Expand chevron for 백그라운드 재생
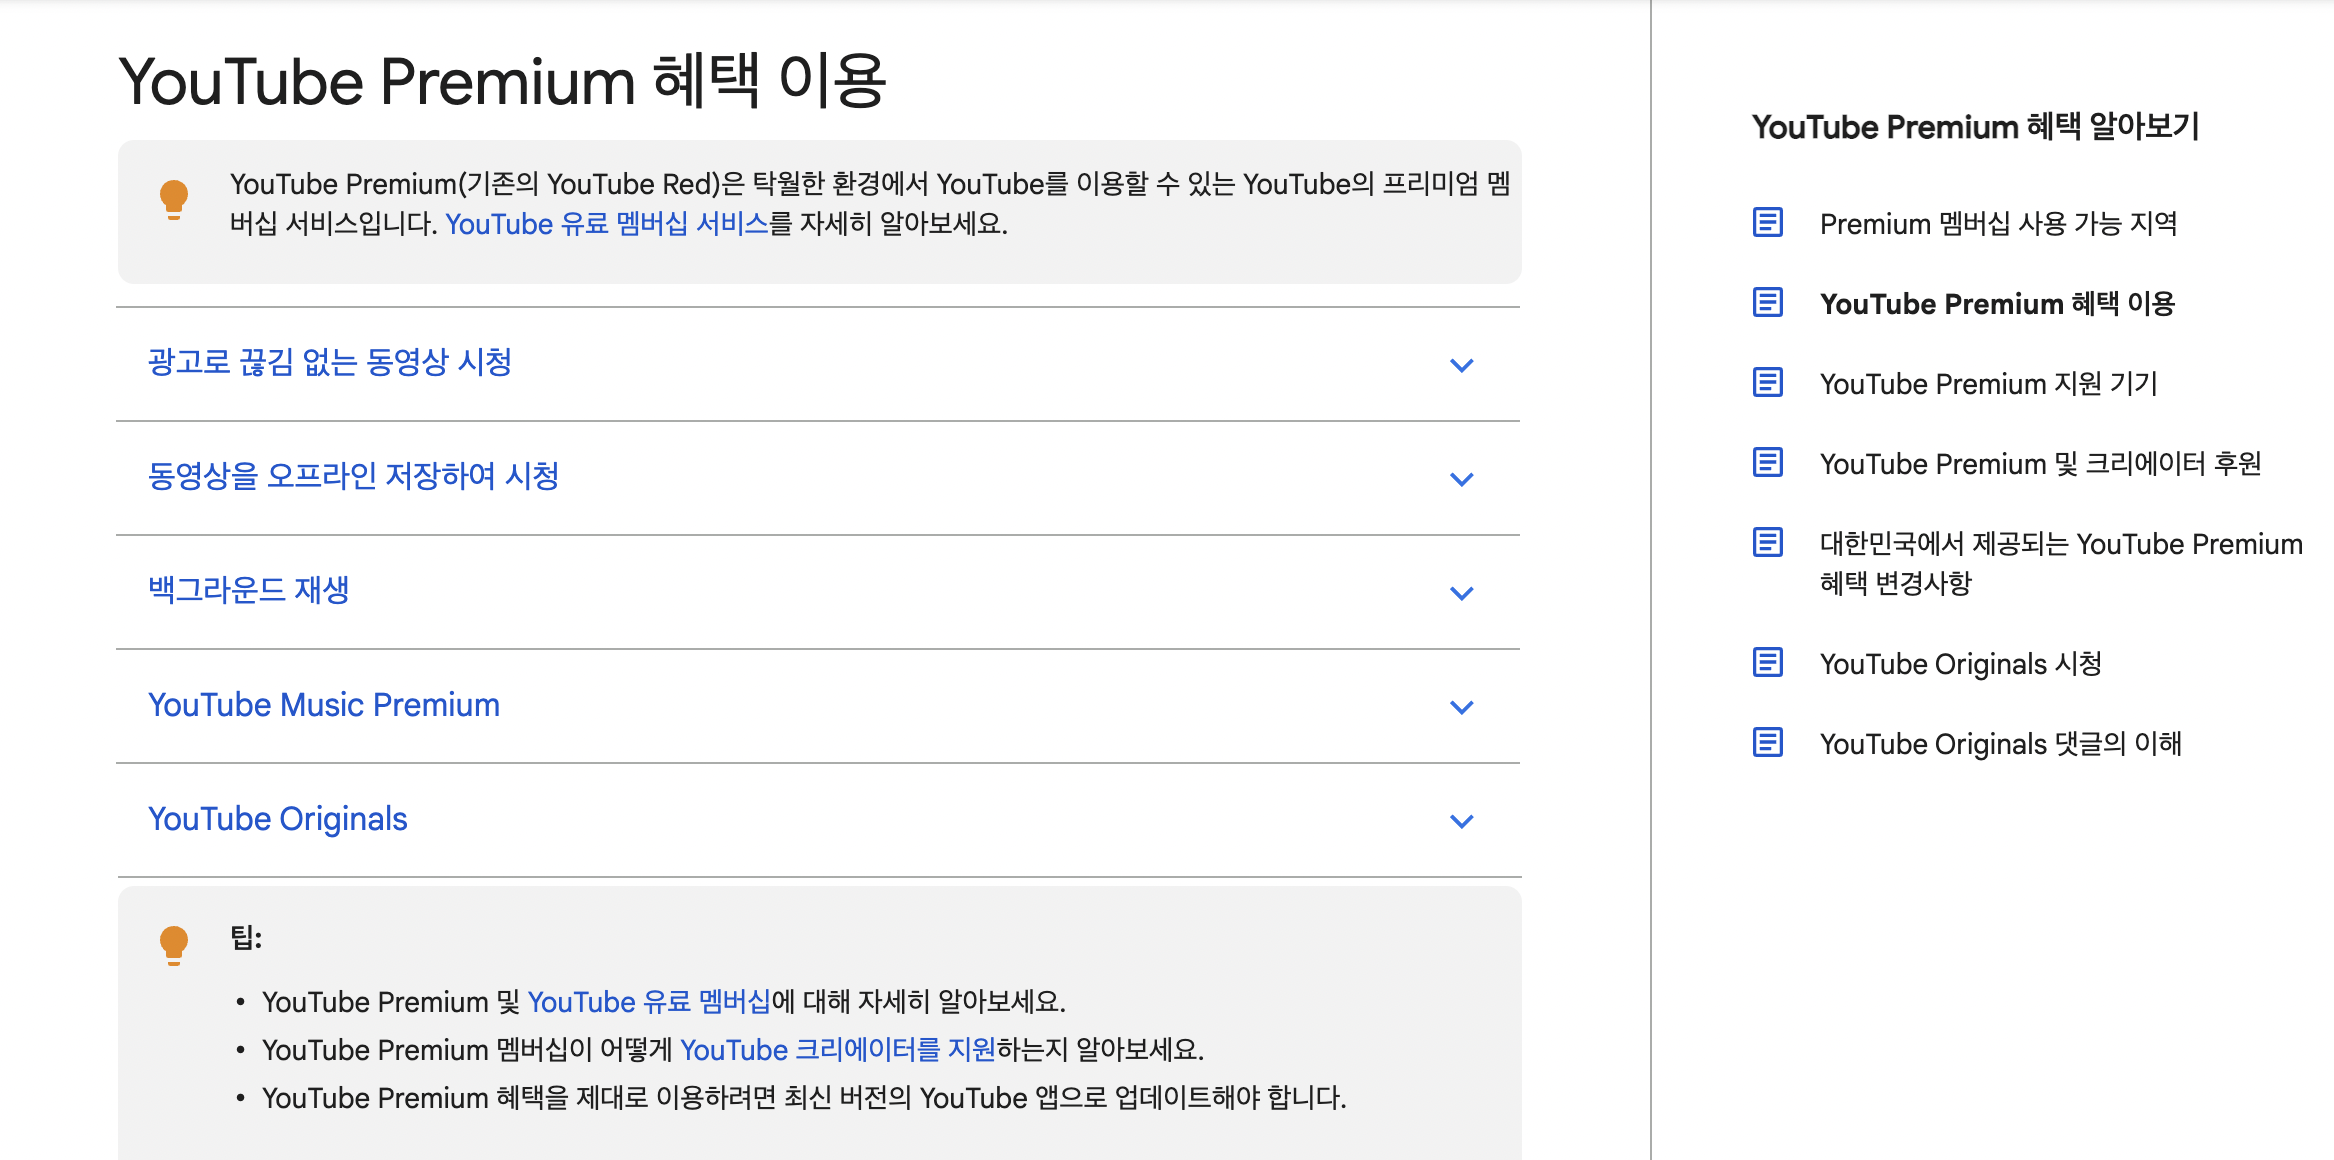The height and width of the screenshot is (1160, 2334). 1461,593
